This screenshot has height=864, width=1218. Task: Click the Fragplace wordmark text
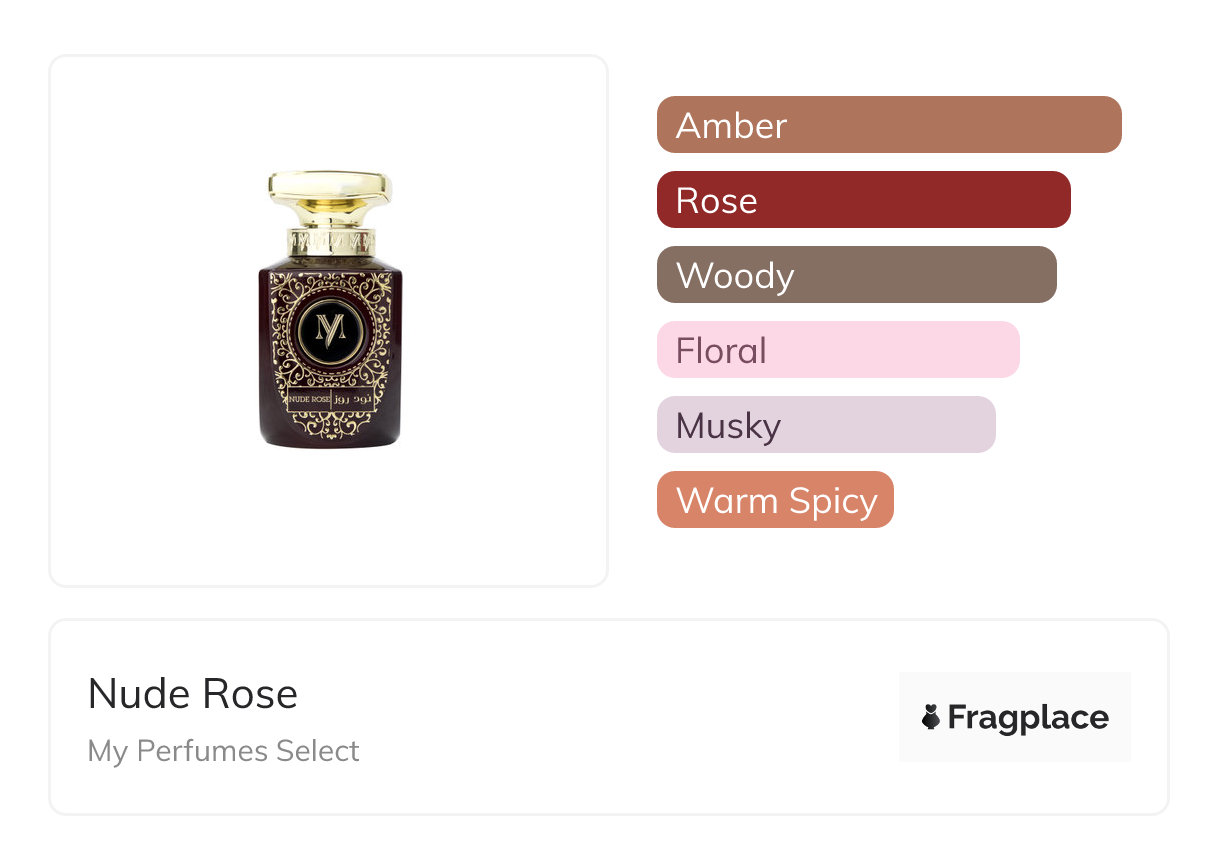click(x=1027, y=717)
